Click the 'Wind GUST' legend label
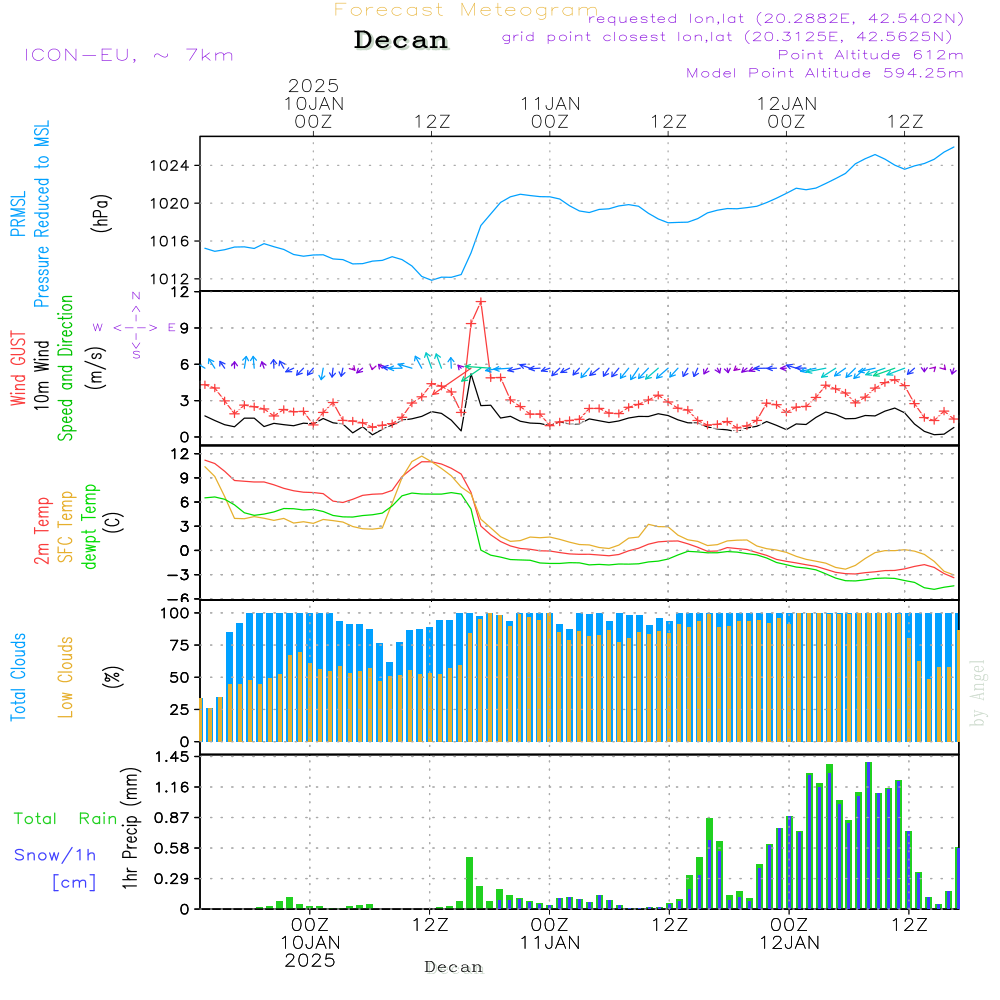This screenshot has width=1000, height=1000. pyautogui.click(x=18, y=369)
